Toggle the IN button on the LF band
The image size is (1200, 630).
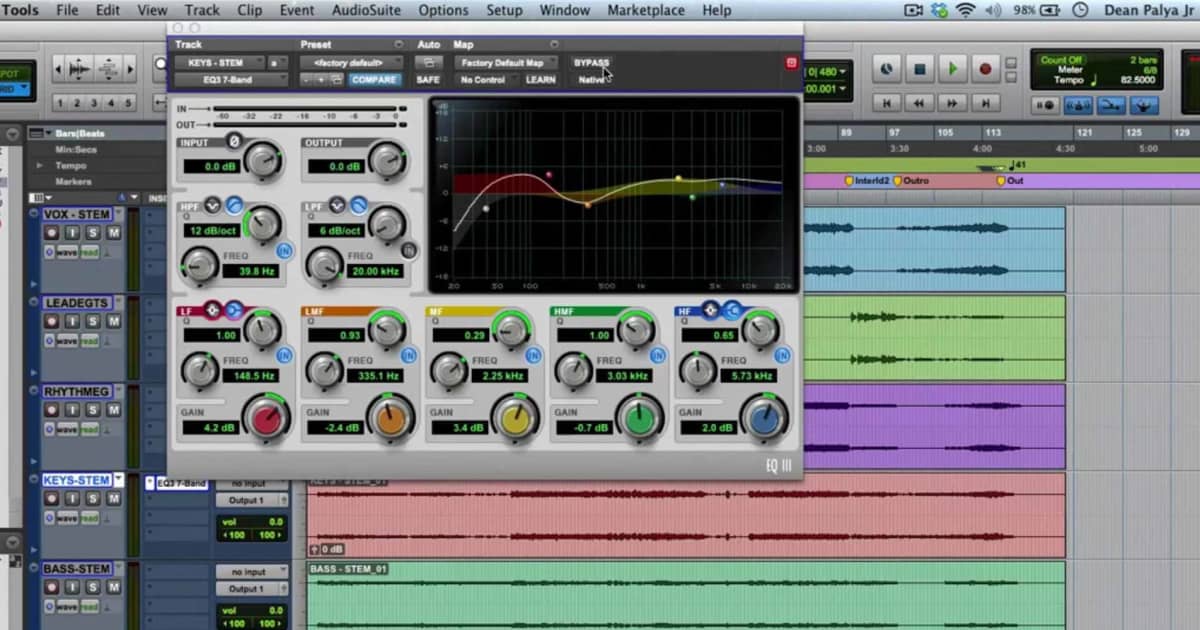coord(285,356)
